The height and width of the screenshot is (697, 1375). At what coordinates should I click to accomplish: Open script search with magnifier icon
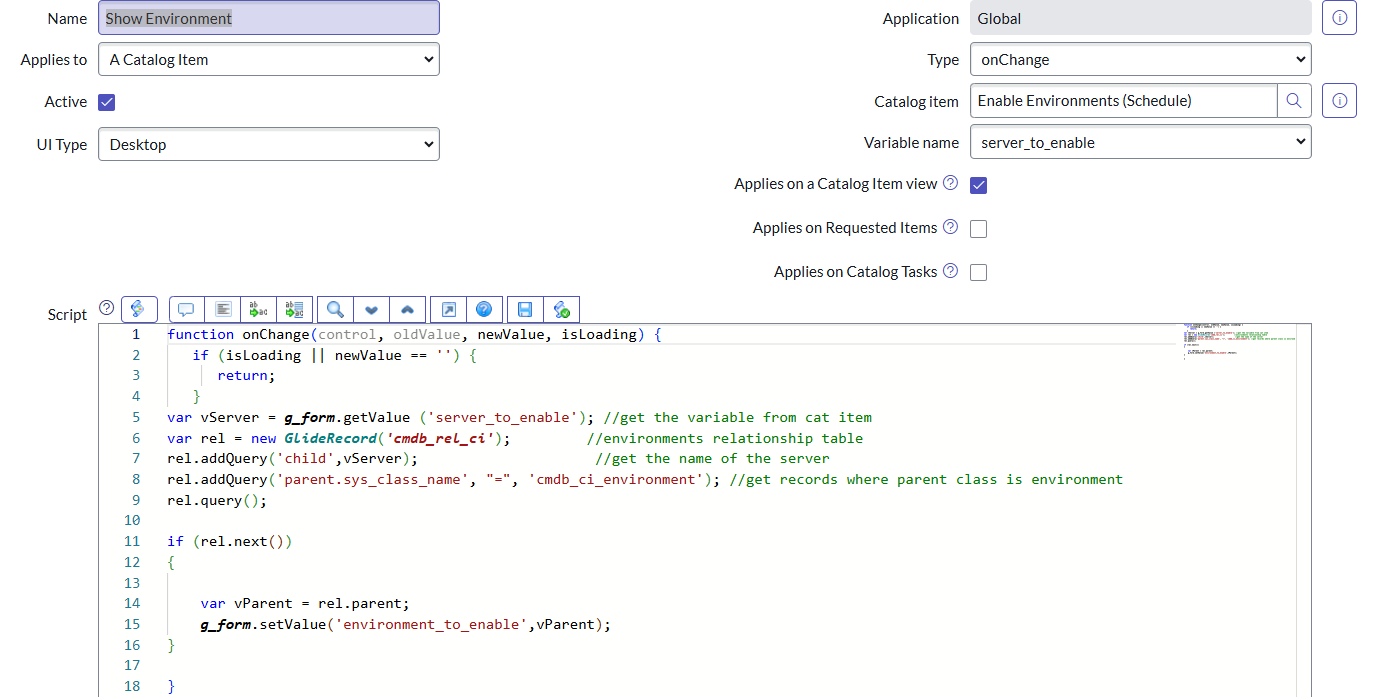(335, 310)
